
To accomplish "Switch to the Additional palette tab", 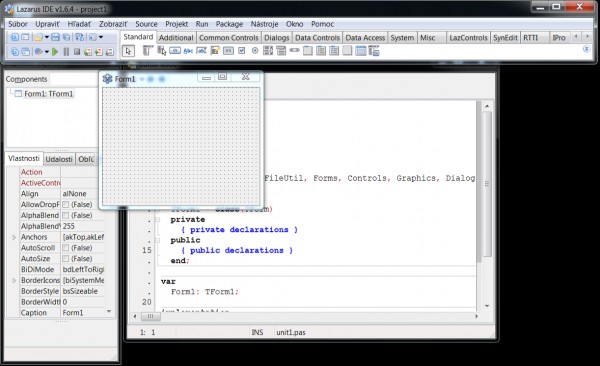I will (176, 38).
